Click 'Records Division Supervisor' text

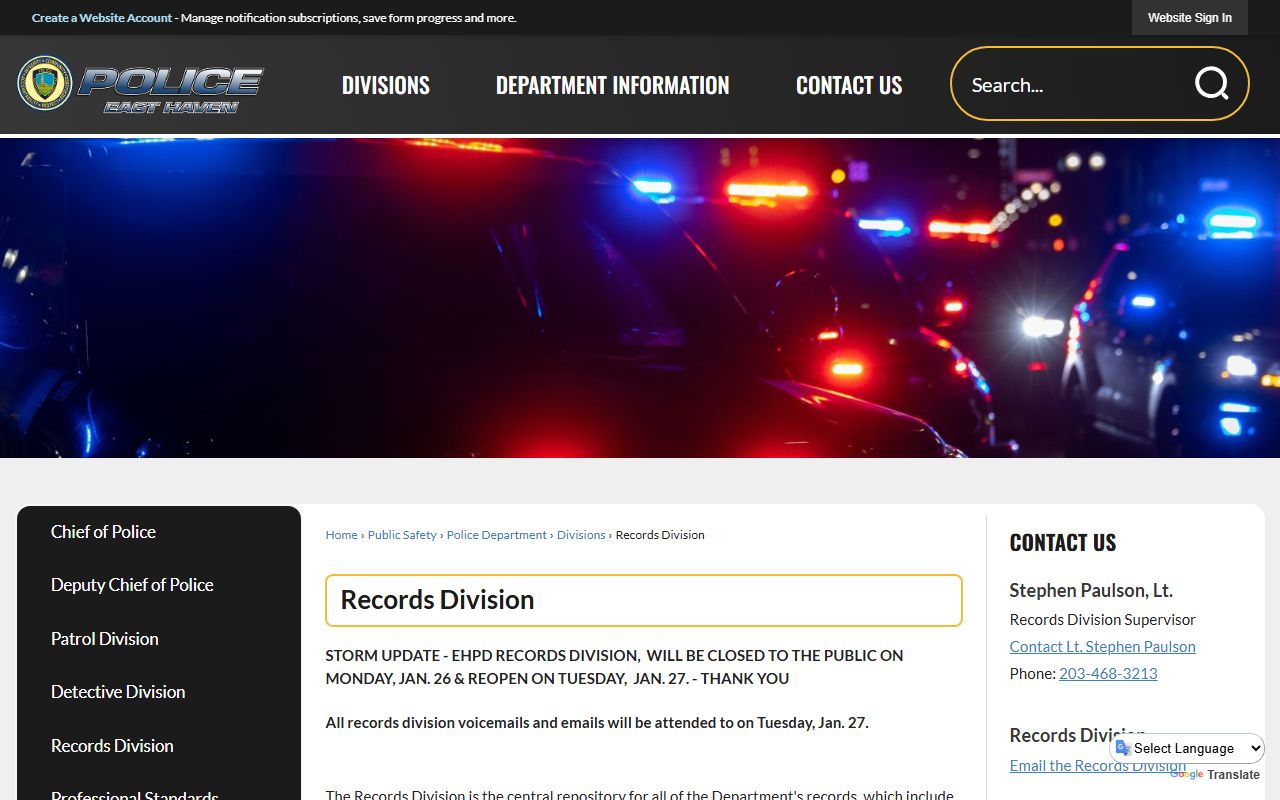pos(1102,619)
